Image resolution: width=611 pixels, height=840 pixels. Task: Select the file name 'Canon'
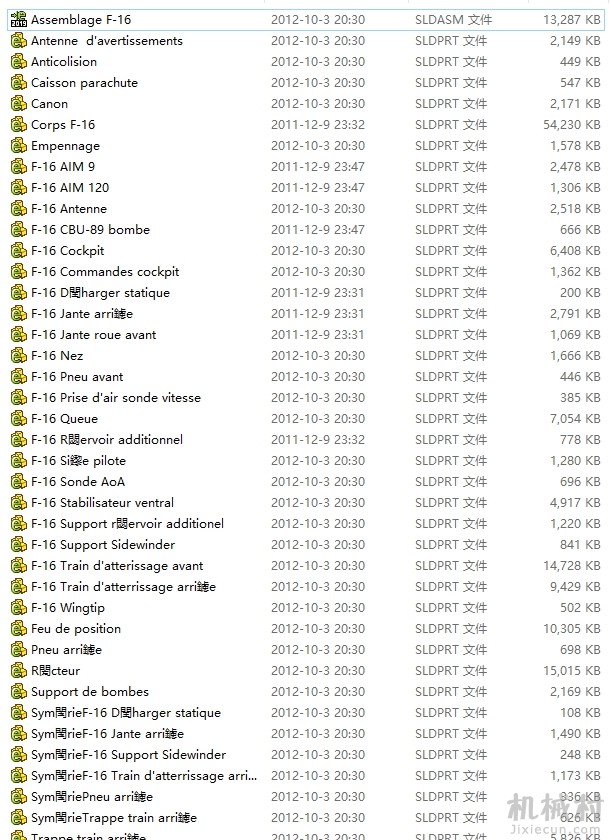(49, 104)
